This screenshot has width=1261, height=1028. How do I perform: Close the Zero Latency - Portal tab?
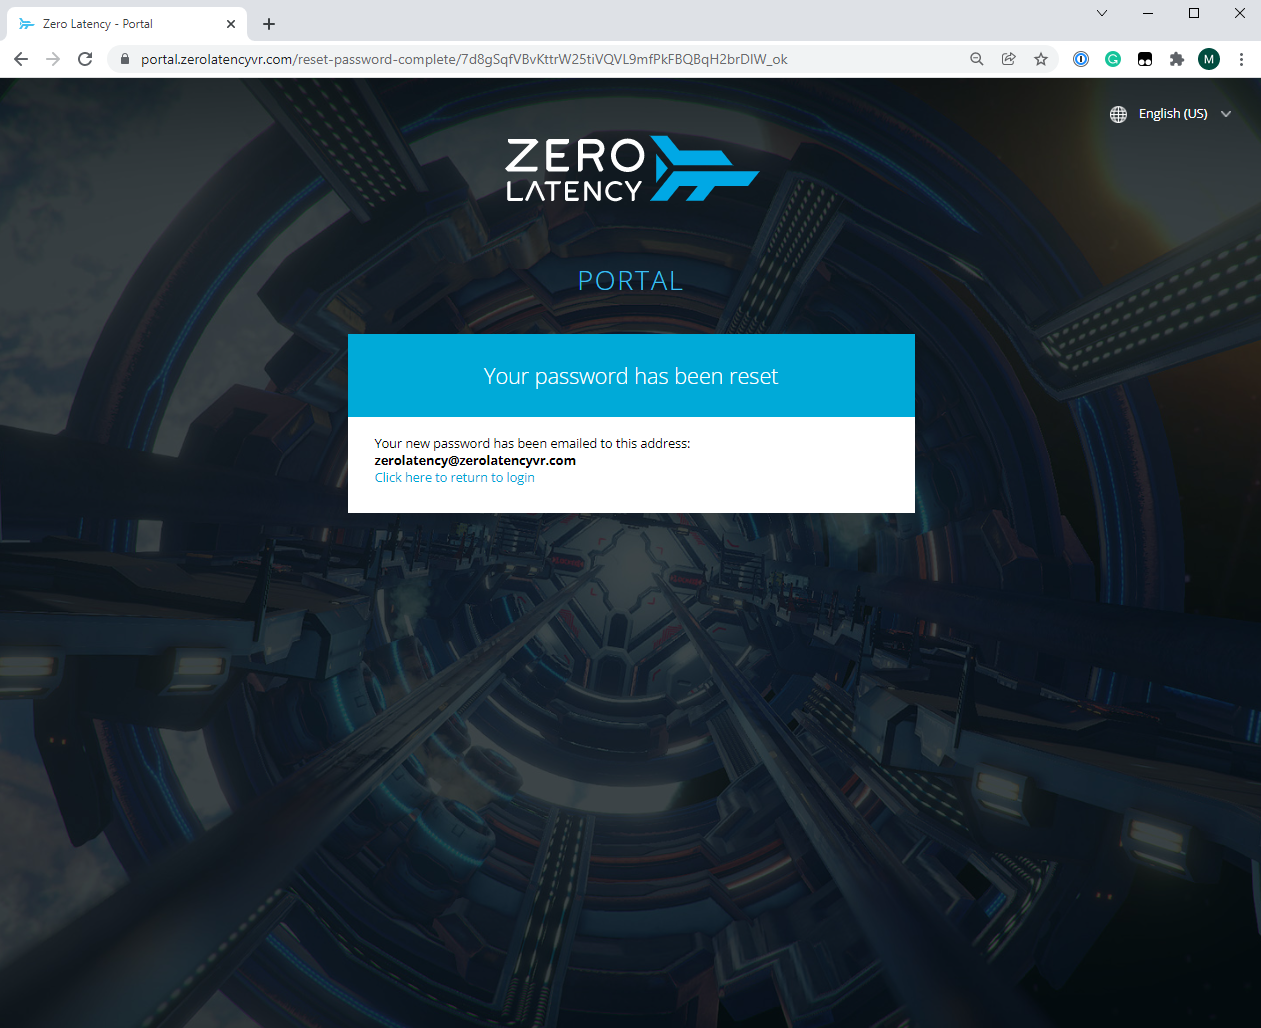click(231, 24)
